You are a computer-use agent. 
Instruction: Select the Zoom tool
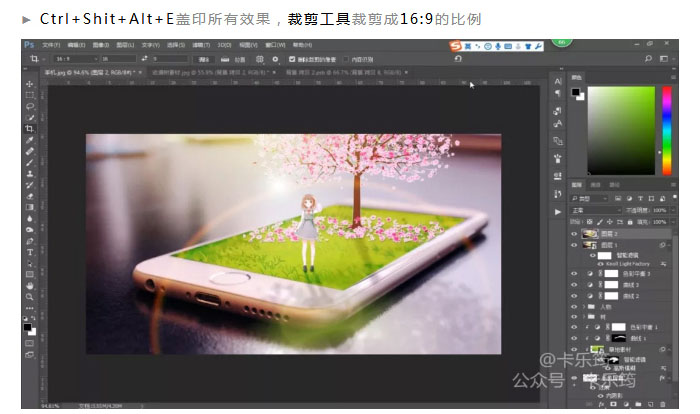click(30, 297)
